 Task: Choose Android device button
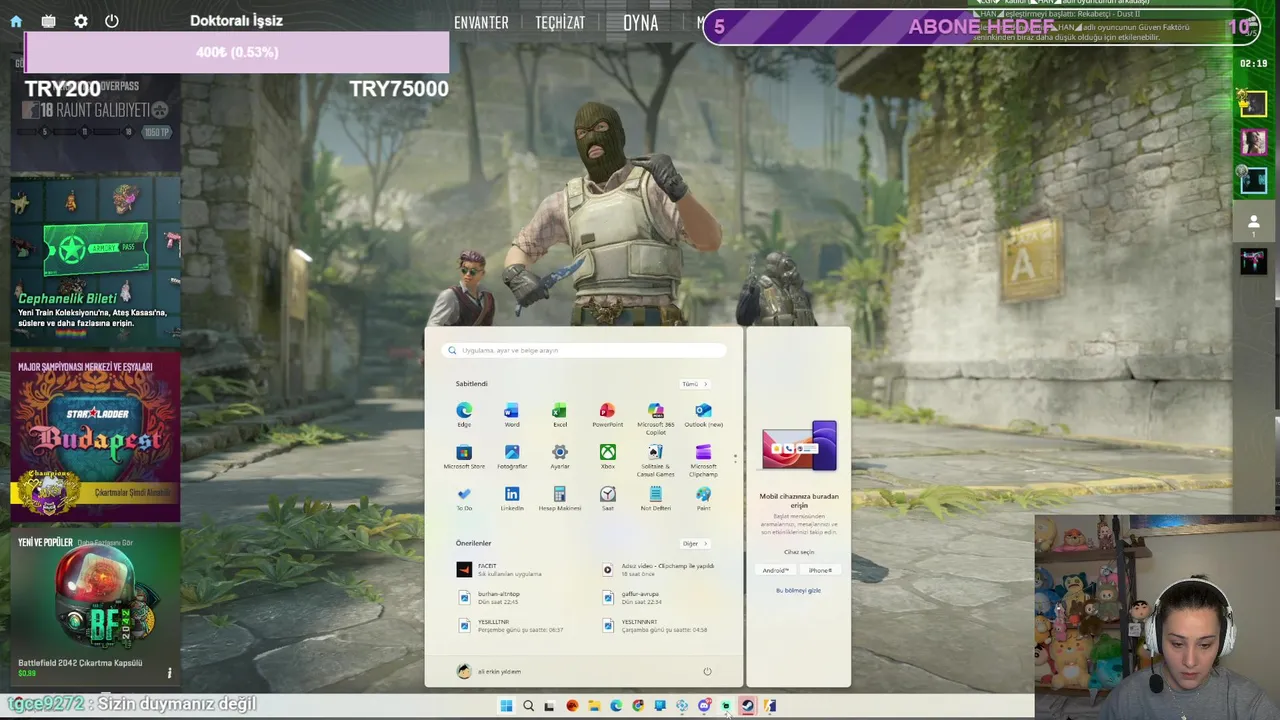pos(775,570)
